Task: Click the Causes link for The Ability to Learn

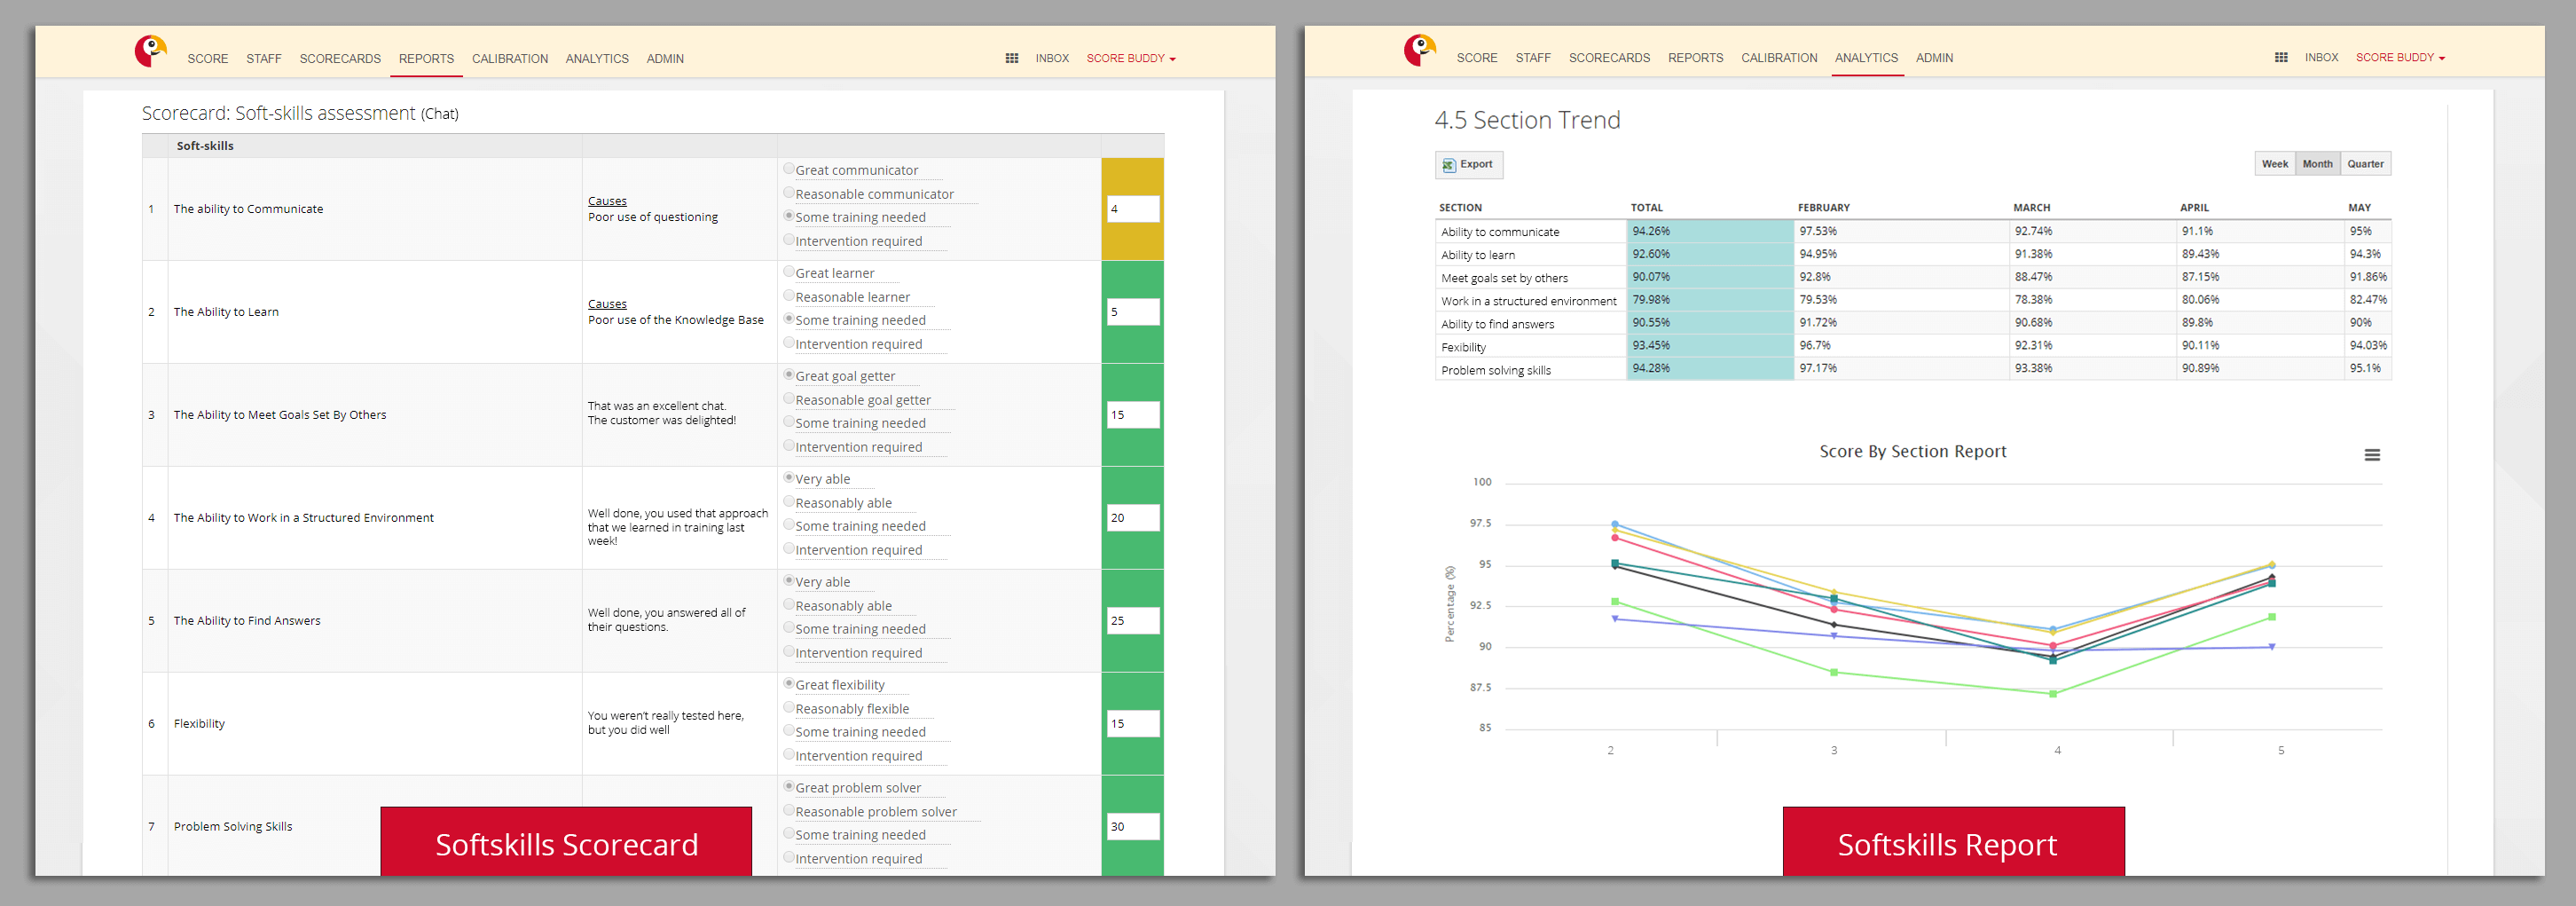Action: 607,304
